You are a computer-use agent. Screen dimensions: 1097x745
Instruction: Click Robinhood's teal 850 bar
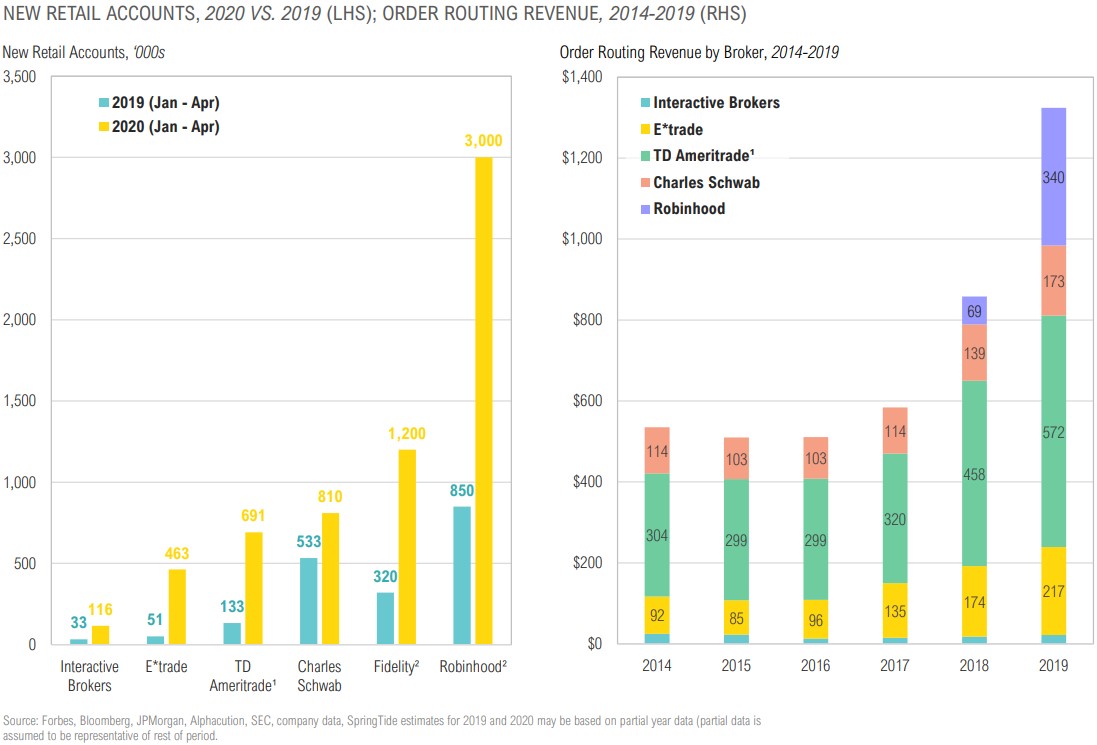click(461, 575)
